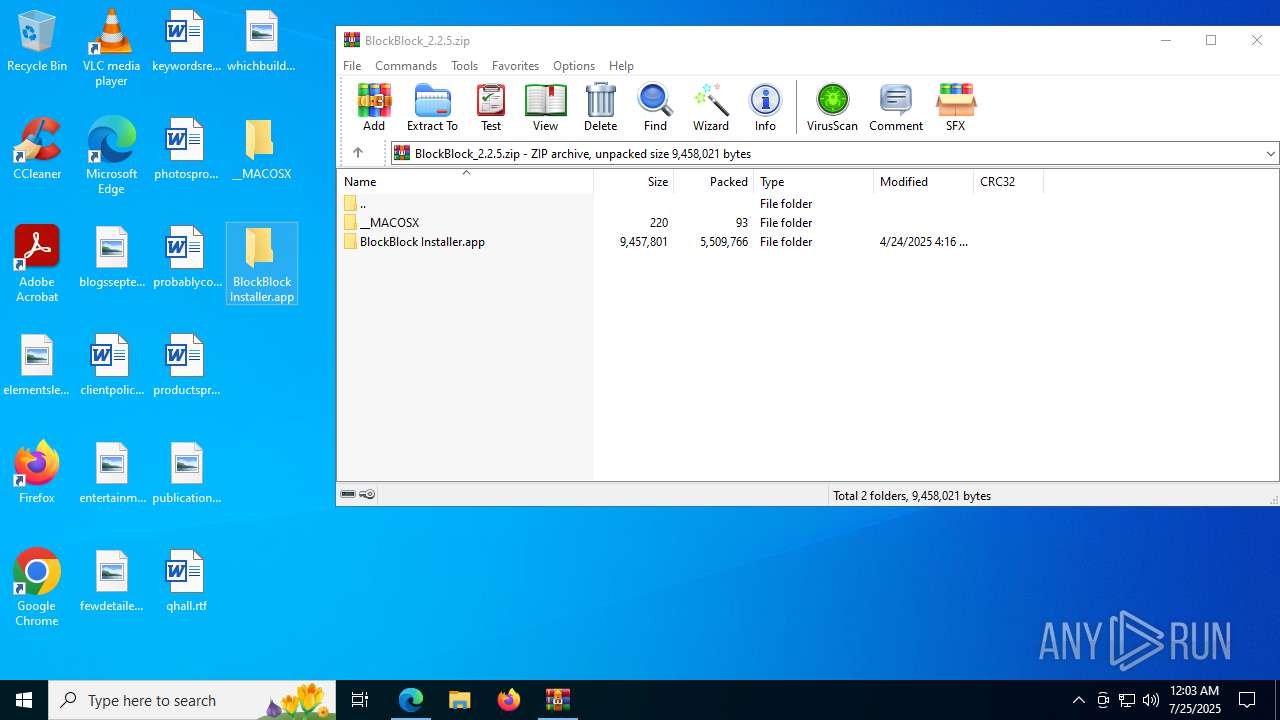
Task: Open the File menu
Action: point(352,65)
